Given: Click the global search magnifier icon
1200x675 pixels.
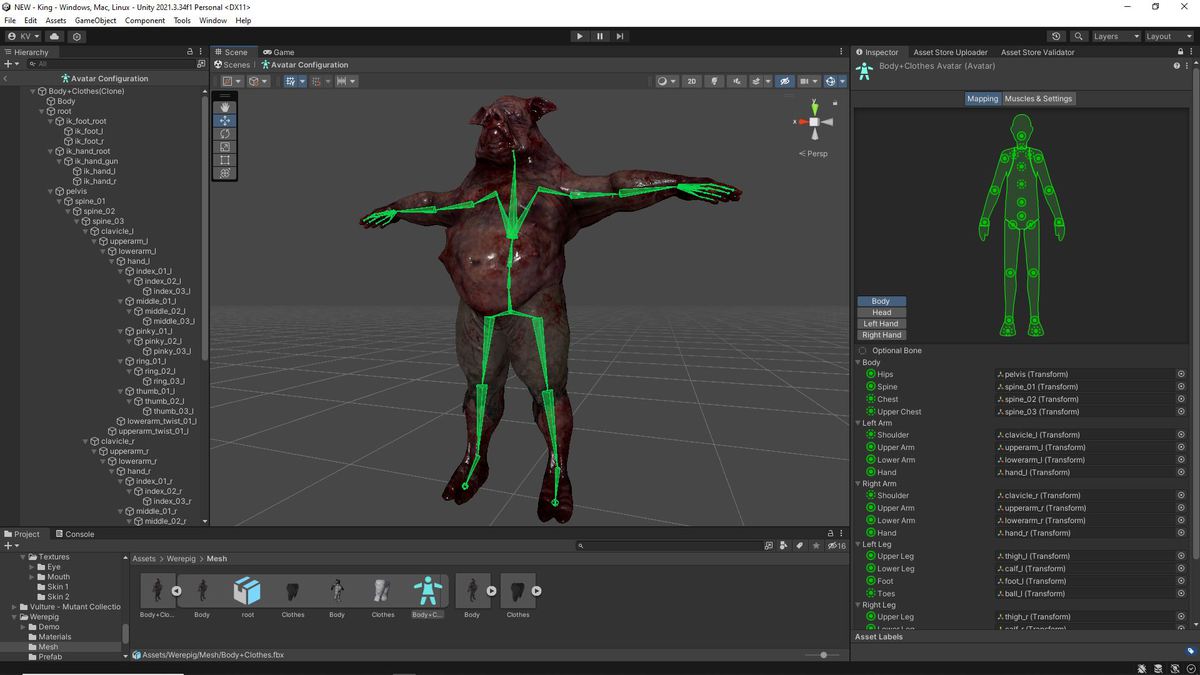Looking at the screenshot, I should coord(1078,36).
